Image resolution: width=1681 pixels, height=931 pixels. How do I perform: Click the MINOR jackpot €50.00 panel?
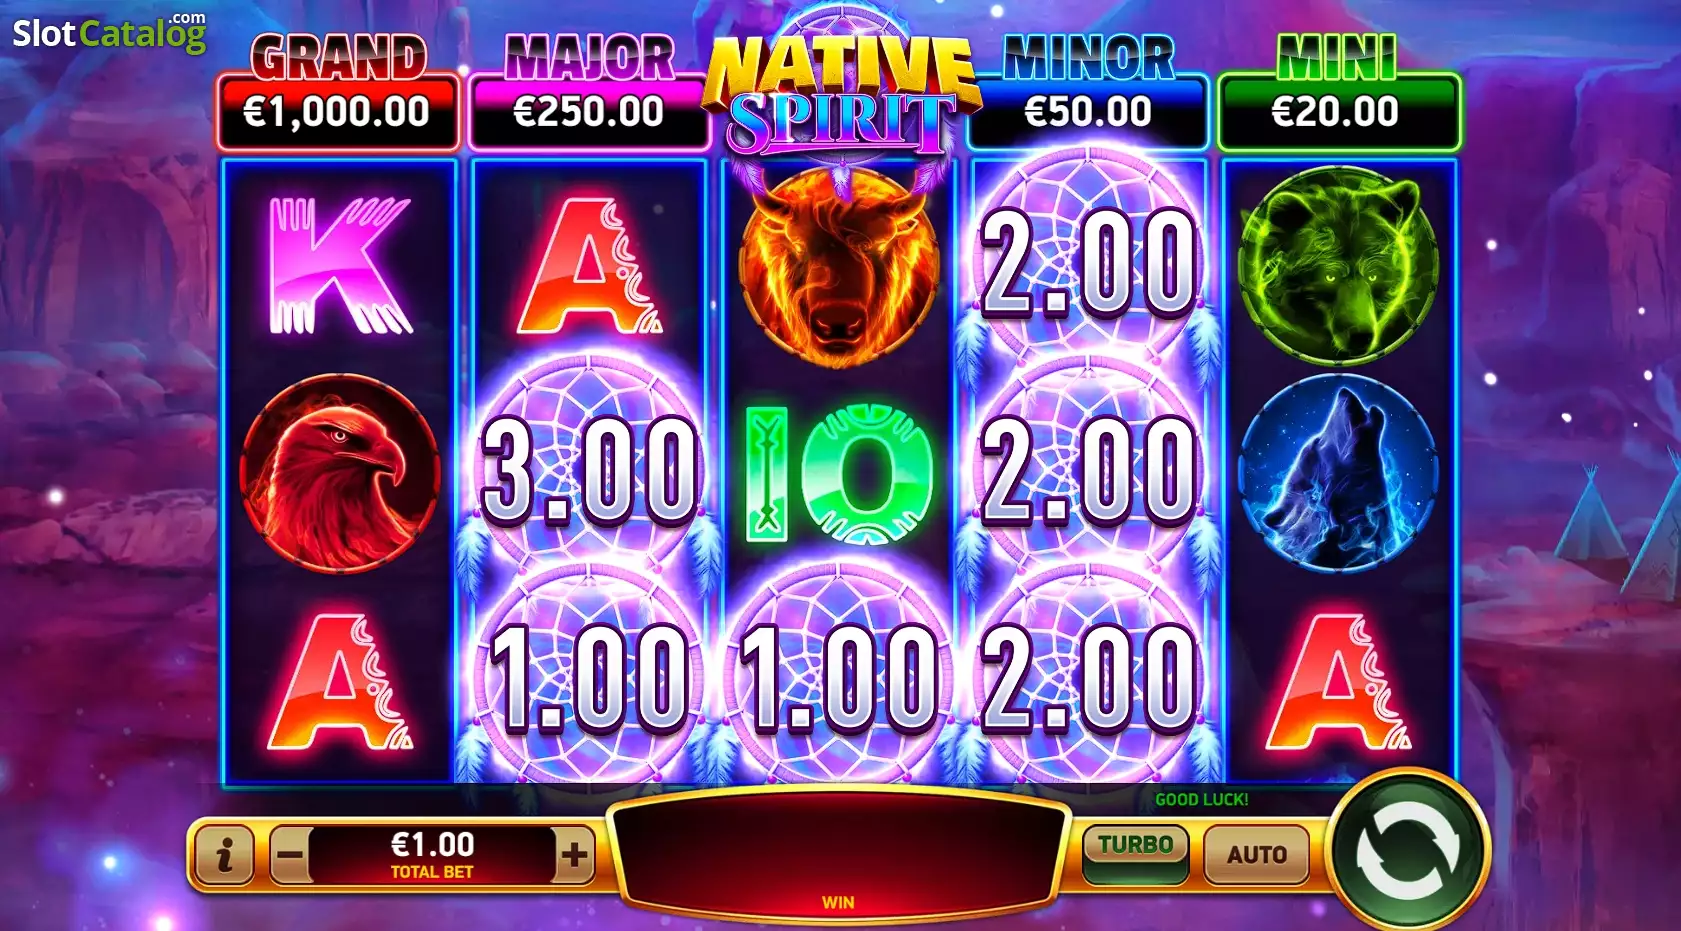(1088, 111)
